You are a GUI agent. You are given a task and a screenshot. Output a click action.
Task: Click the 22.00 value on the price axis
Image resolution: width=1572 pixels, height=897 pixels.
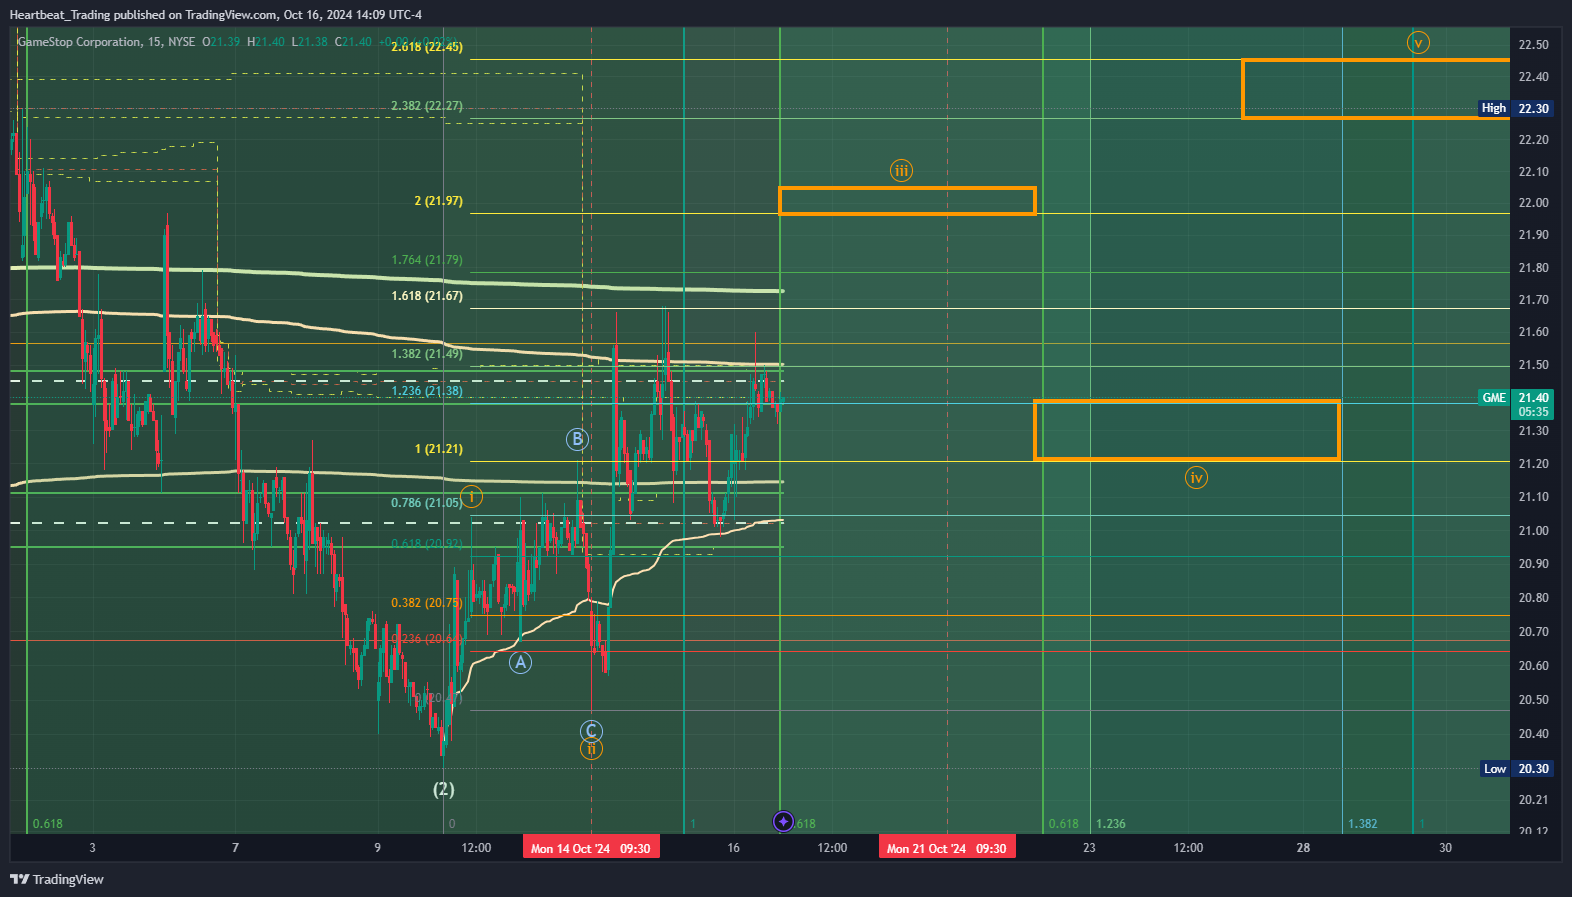point(1533,203)
